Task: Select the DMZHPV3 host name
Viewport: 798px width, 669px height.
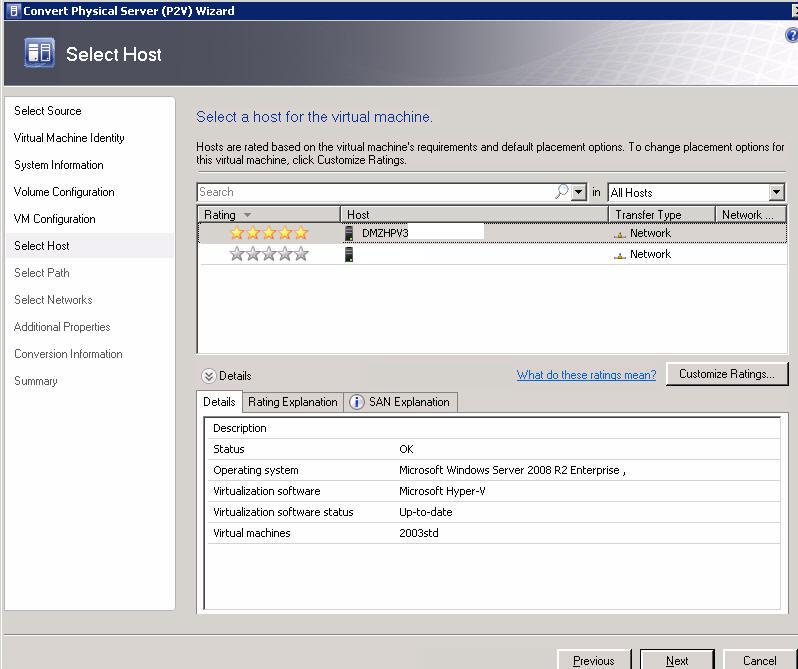Action: [385, 233]
